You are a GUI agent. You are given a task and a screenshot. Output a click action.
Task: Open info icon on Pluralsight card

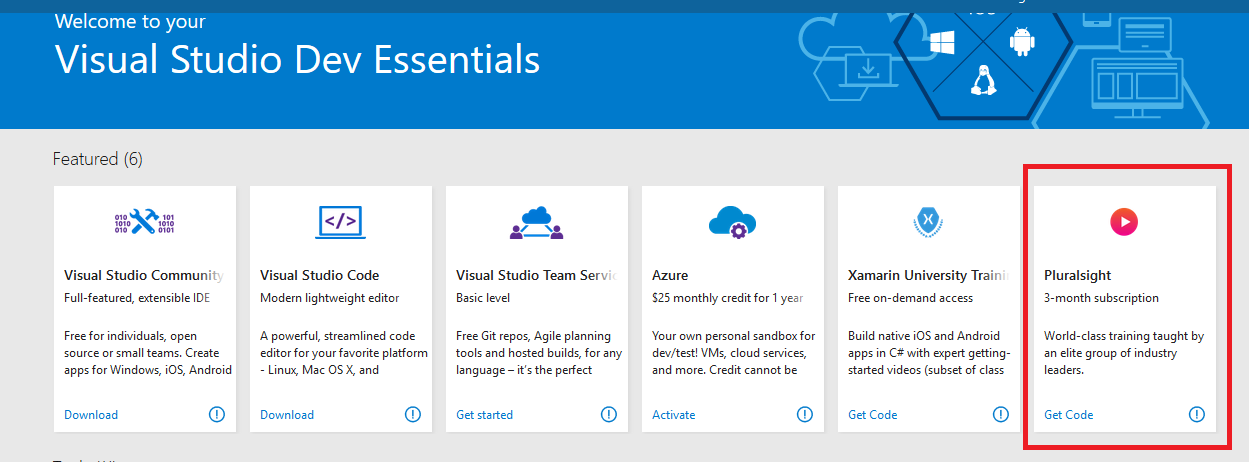[1197, 414]
